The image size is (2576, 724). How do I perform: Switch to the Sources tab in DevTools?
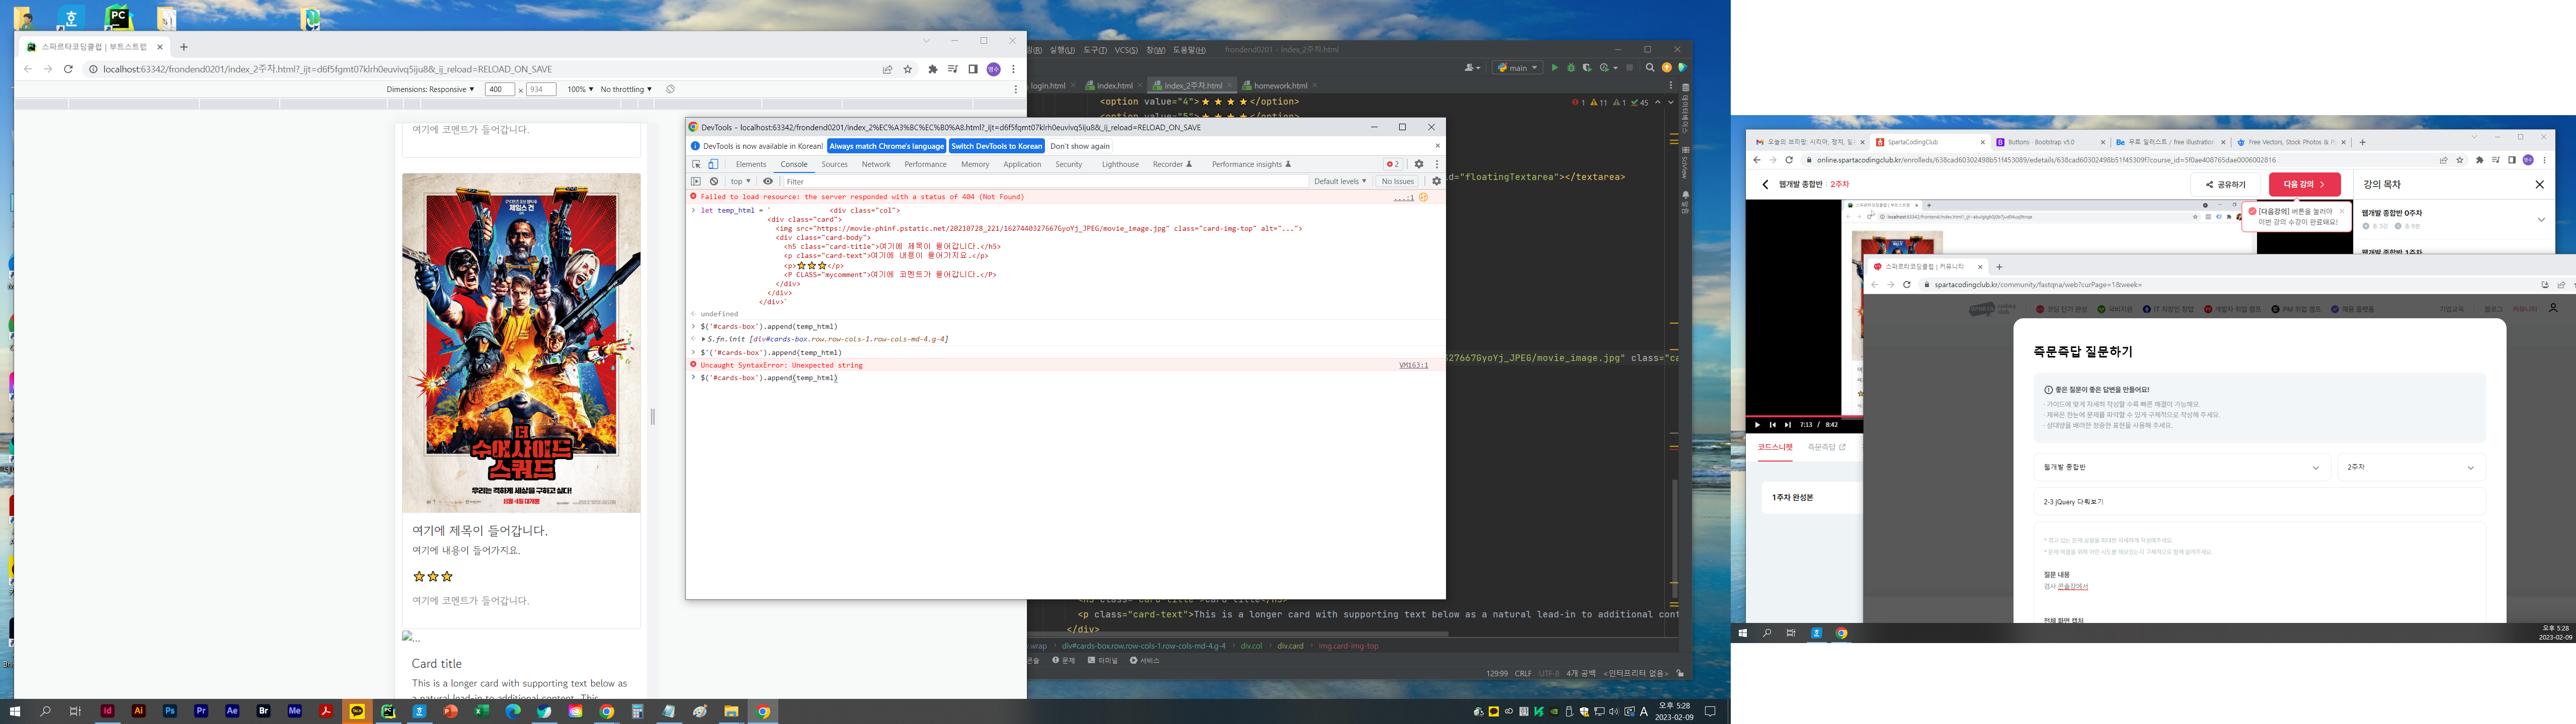[834, 164]
